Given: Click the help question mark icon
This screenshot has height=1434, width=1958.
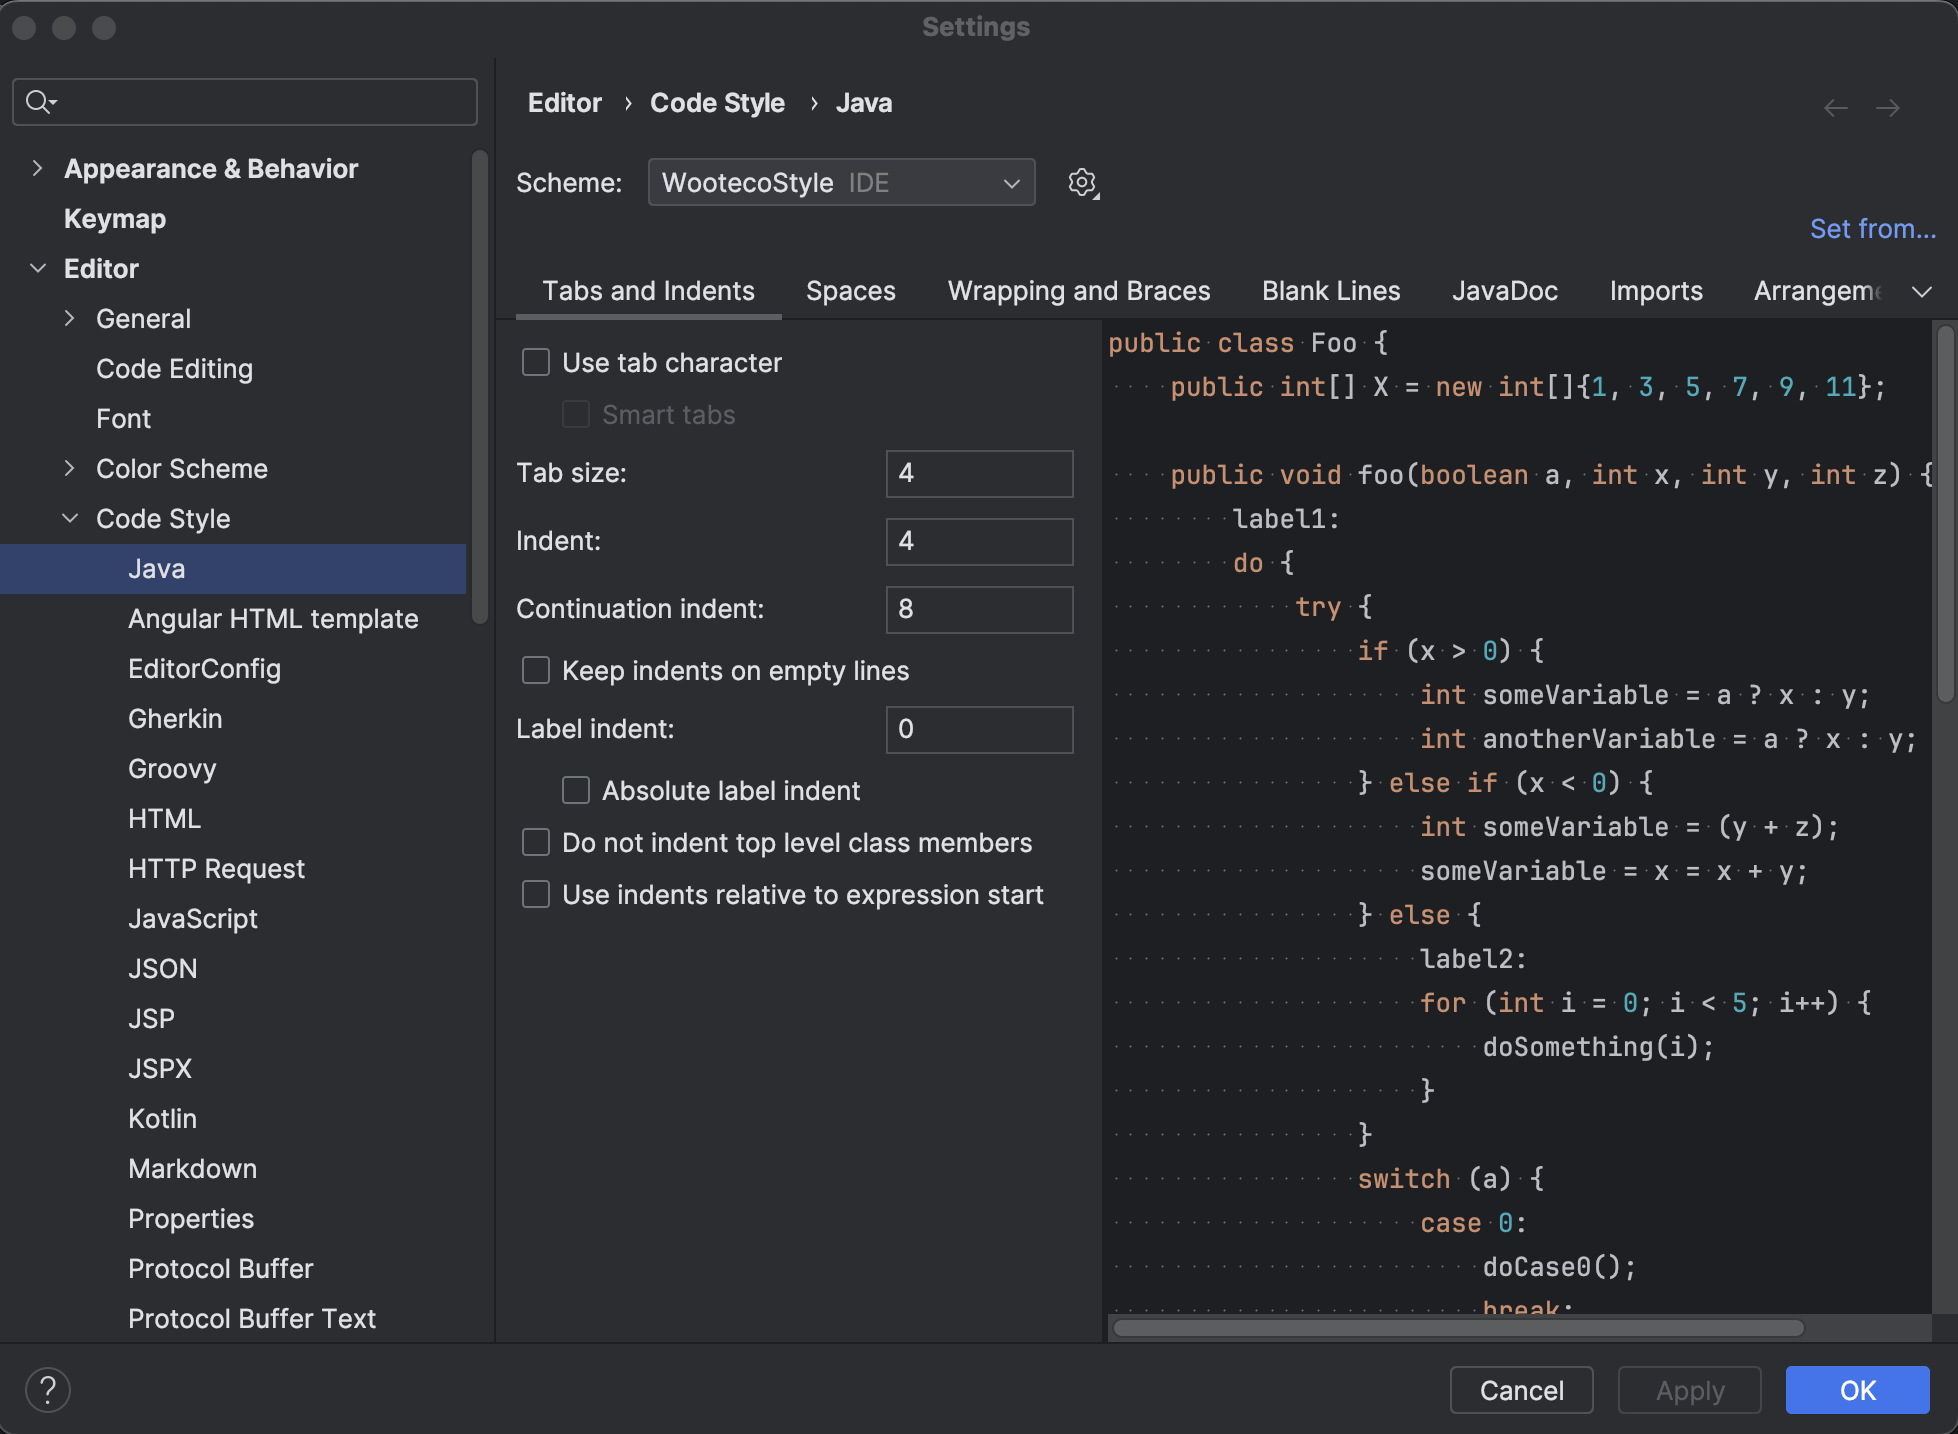Looking at the screenshot, I should point(47,1389).
